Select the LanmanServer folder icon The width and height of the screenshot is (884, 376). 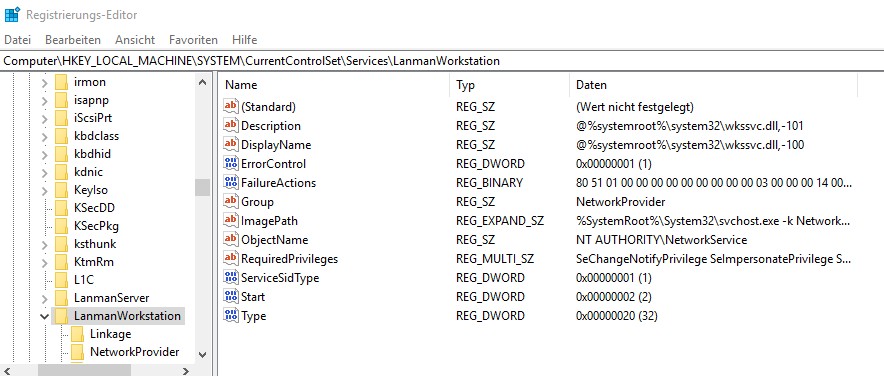[x=61, y=298]
